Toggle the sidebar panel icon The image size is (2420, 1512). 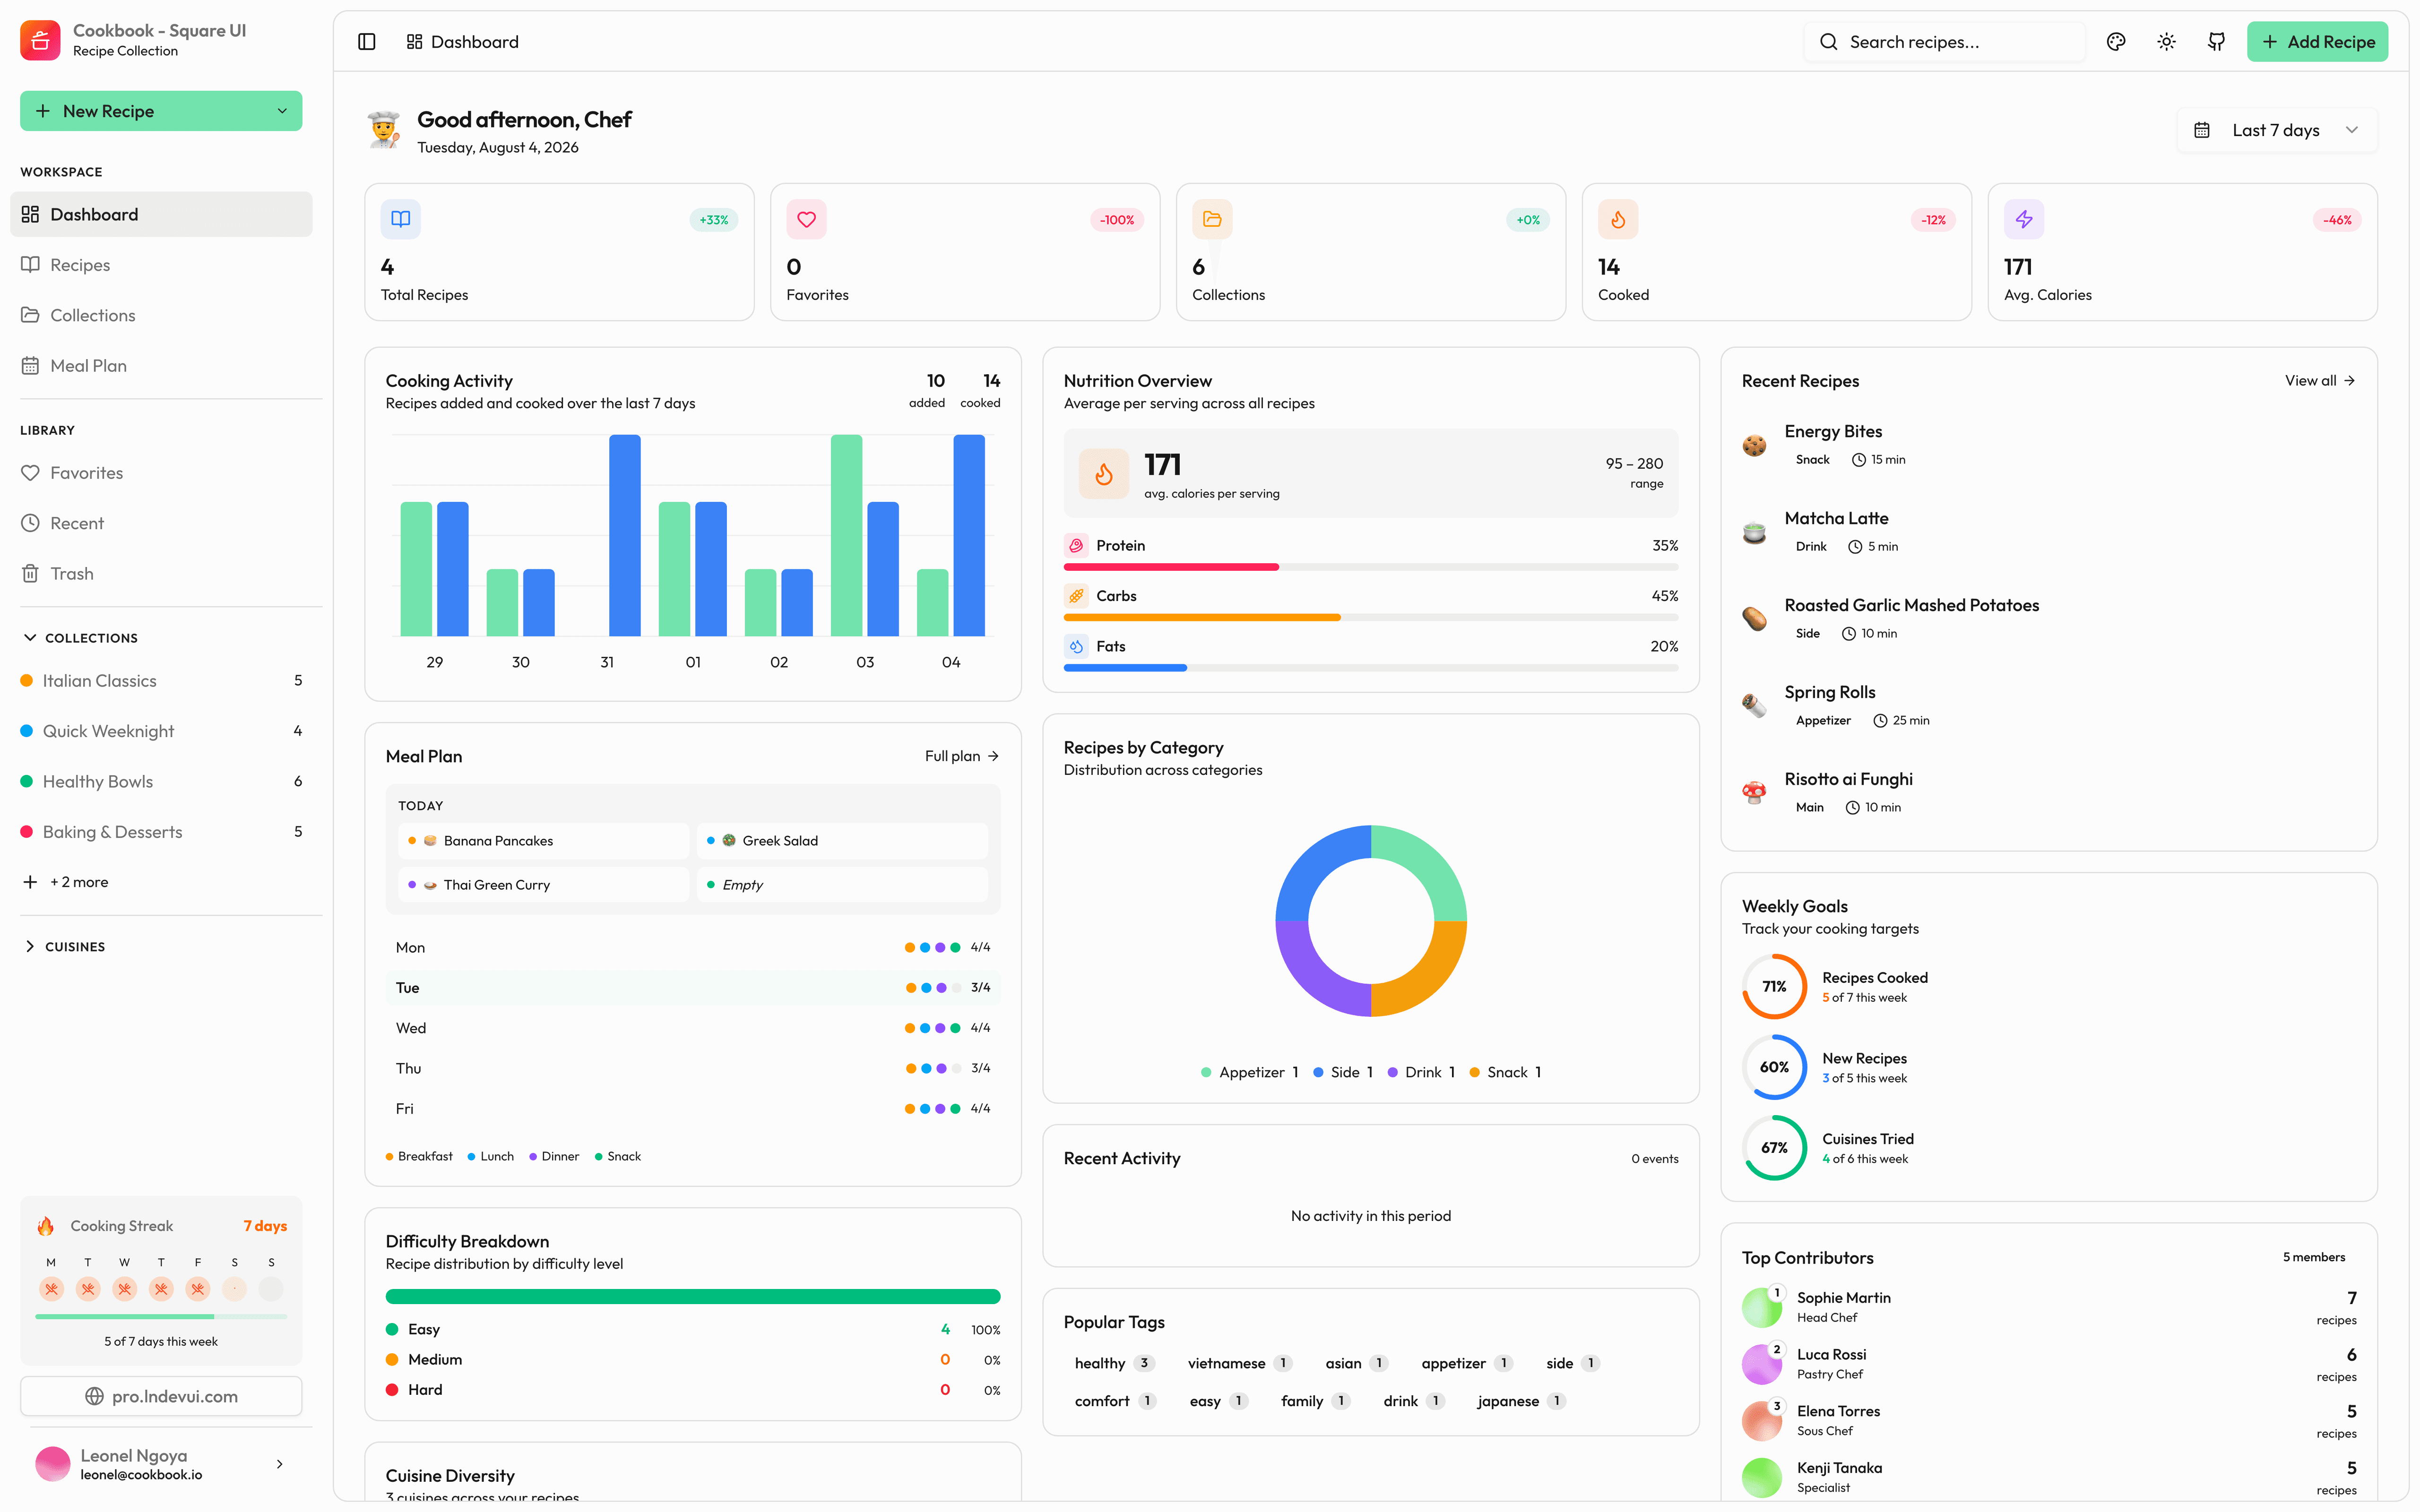pos(366,42)
